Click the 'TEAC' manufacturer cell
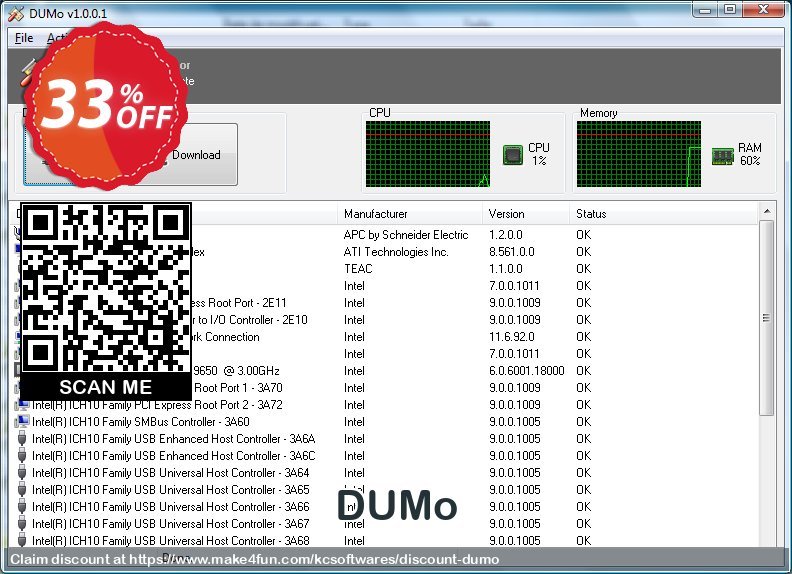 (x=358, y=269)
